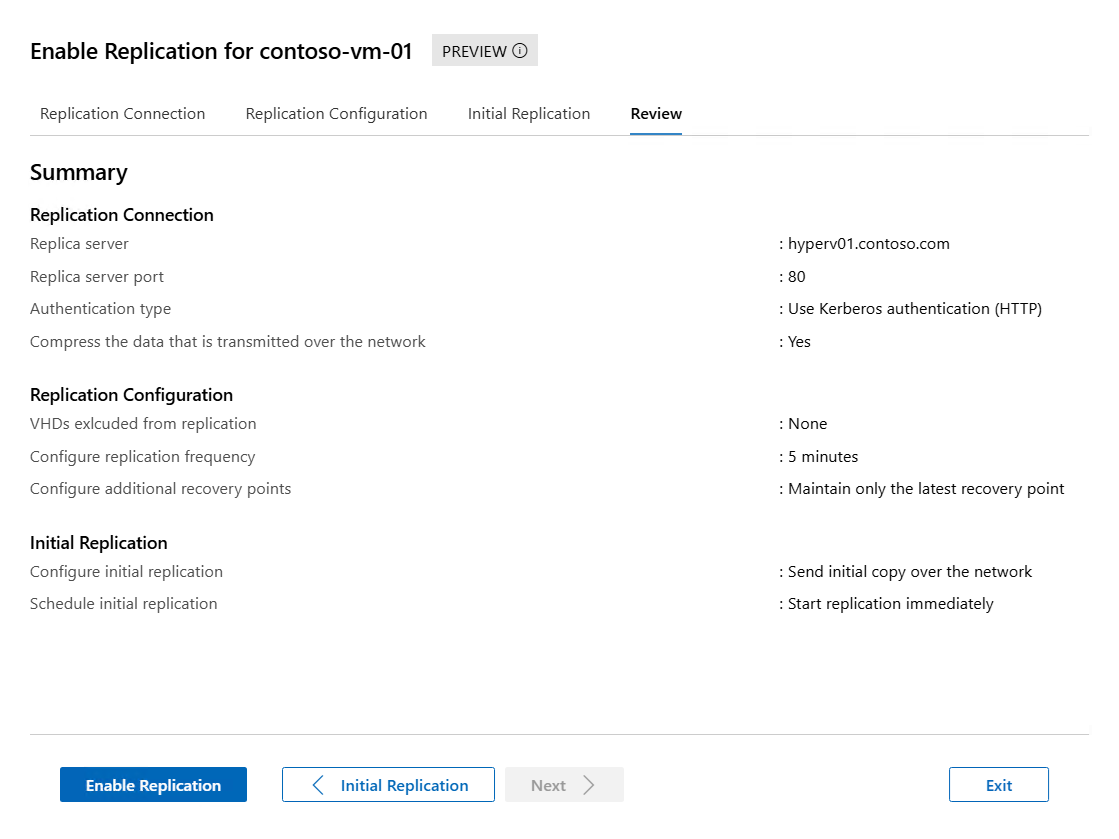Open the Replication Configuration tab
This screenshot has width=1119, height=839.
pos(336,114)
